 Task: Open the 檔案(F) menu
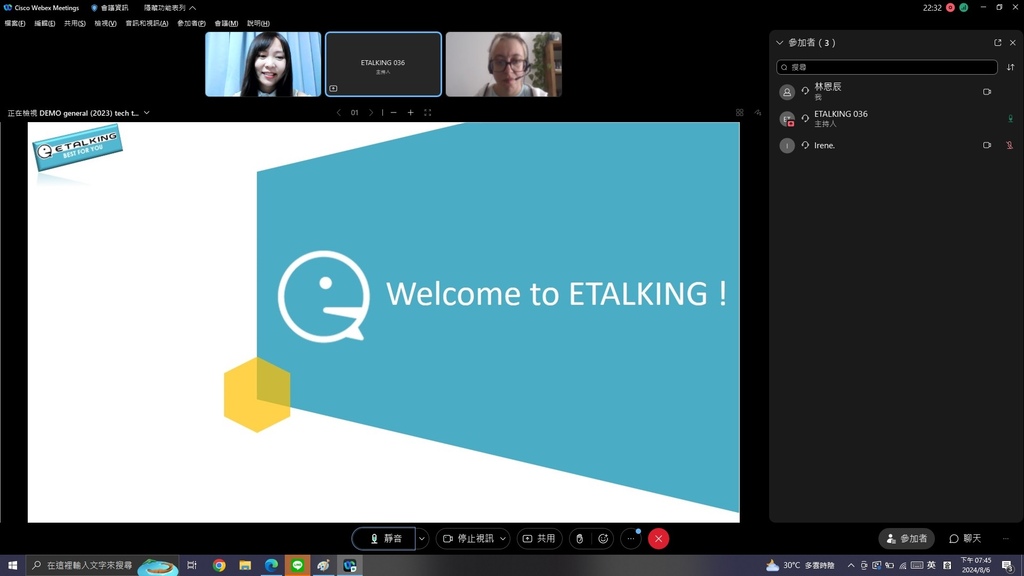click(15, 24)
